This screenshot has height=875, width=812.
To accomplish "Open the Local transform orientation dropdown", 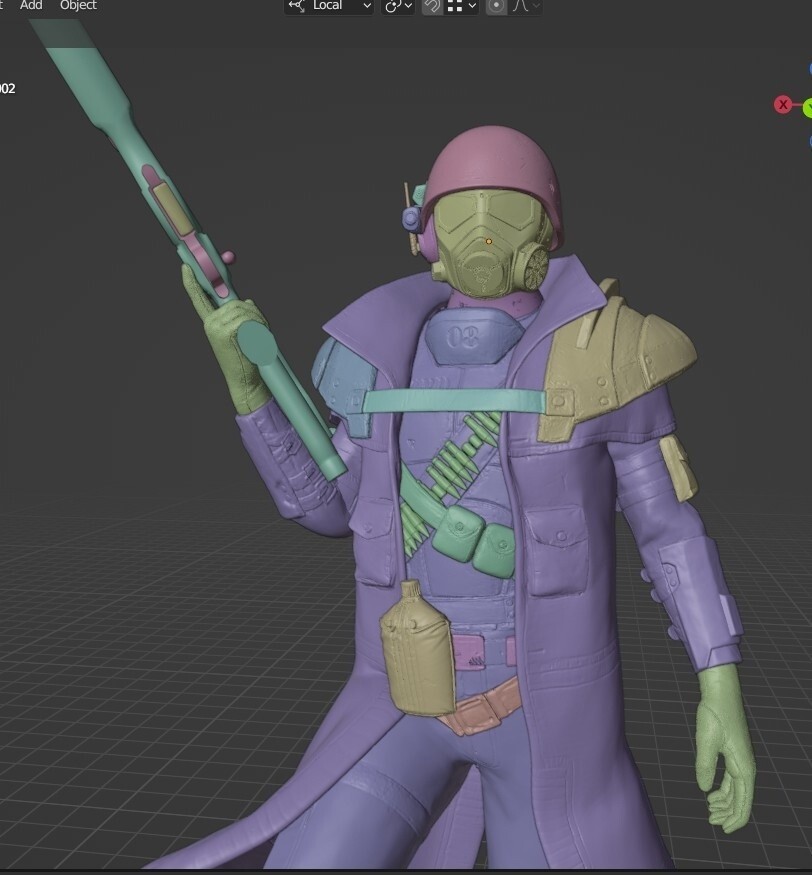I will point(328,6).
